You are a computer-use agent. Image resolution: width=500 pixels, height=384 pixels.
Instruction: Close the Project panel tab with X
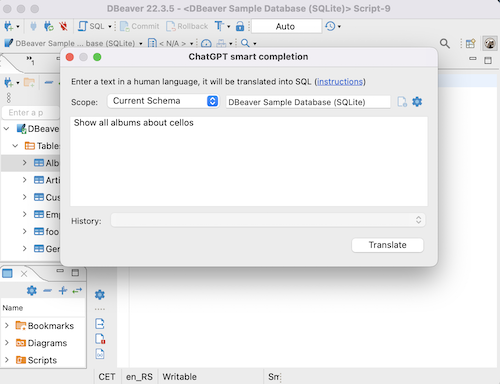[24, 274]
